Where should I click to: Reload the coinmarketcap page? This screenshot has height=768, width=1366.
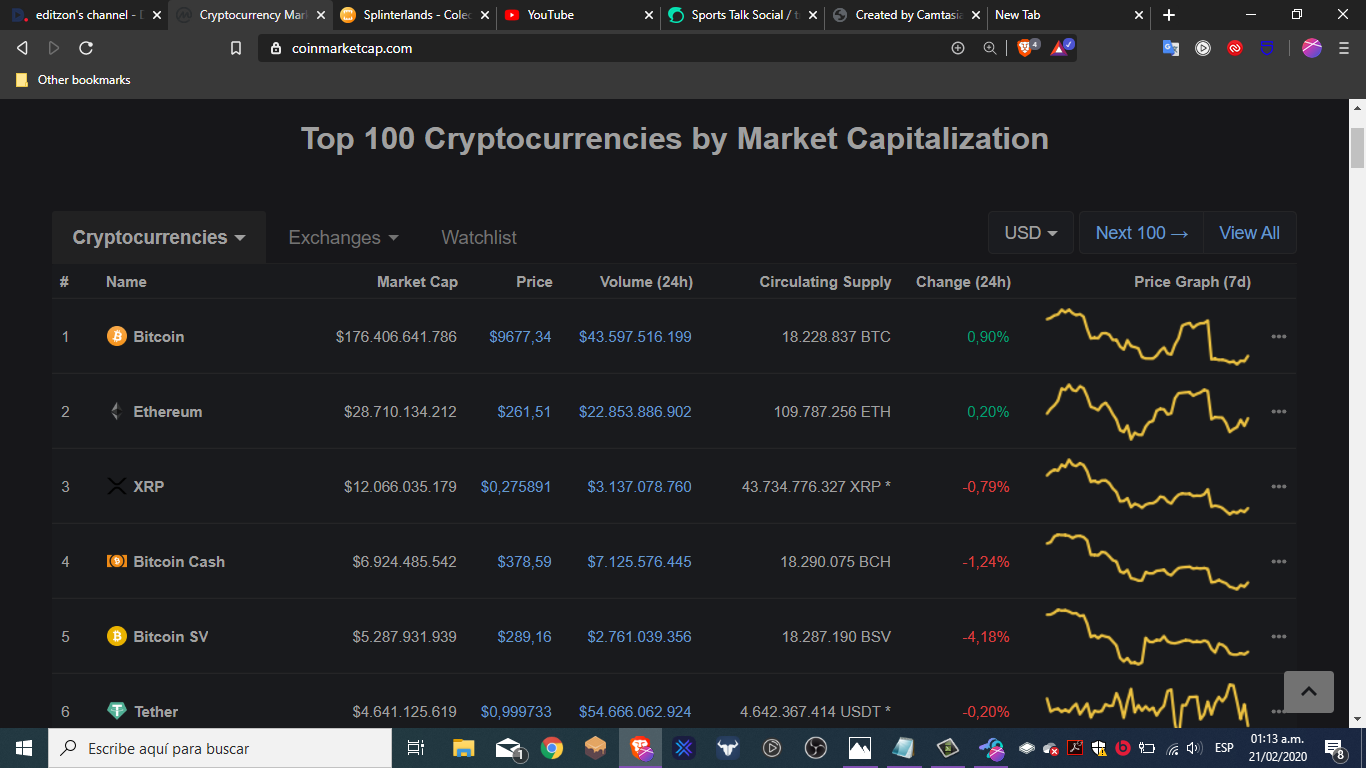click(86, 48)
